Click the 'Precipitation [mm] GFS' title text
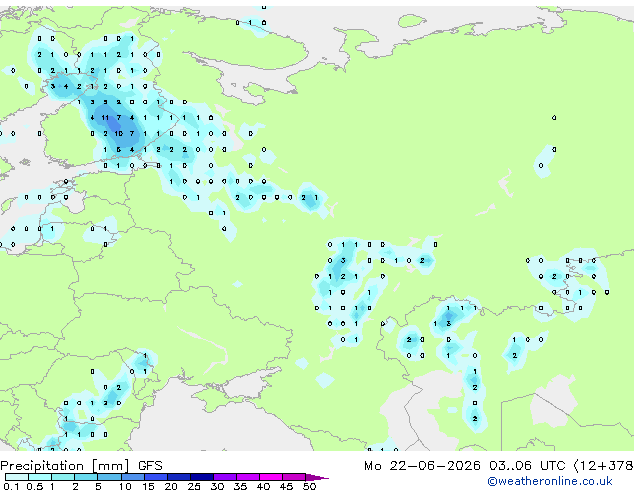The height and width of the screenshot is (490, 634). pos(81,466)
